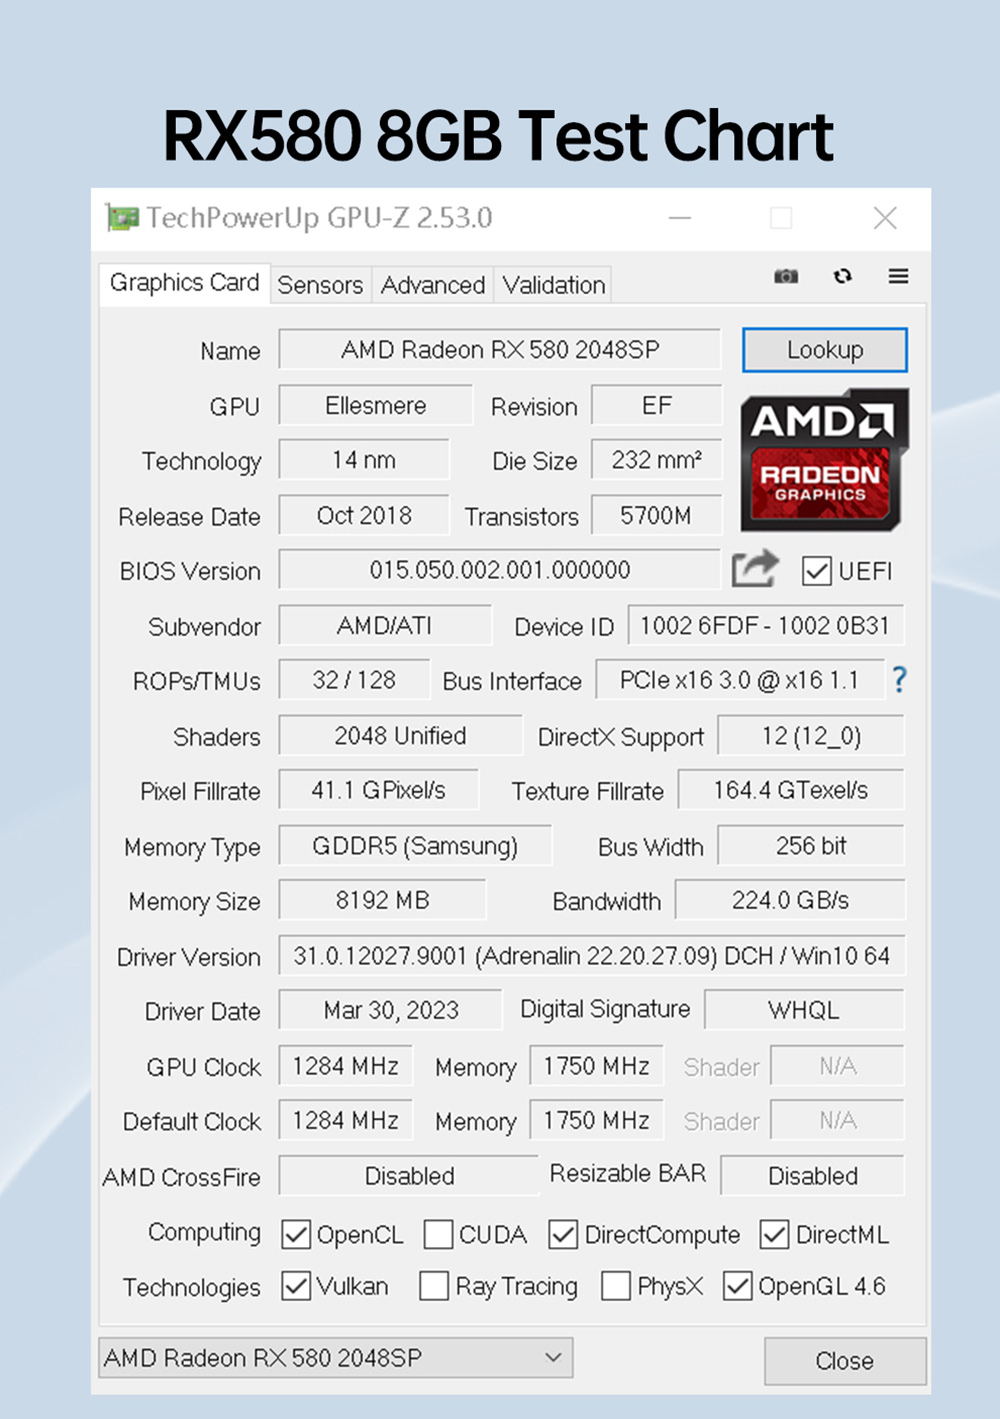
Task: Open the dropdown arrow on the GPU selector
Action: pos(554,1359)
